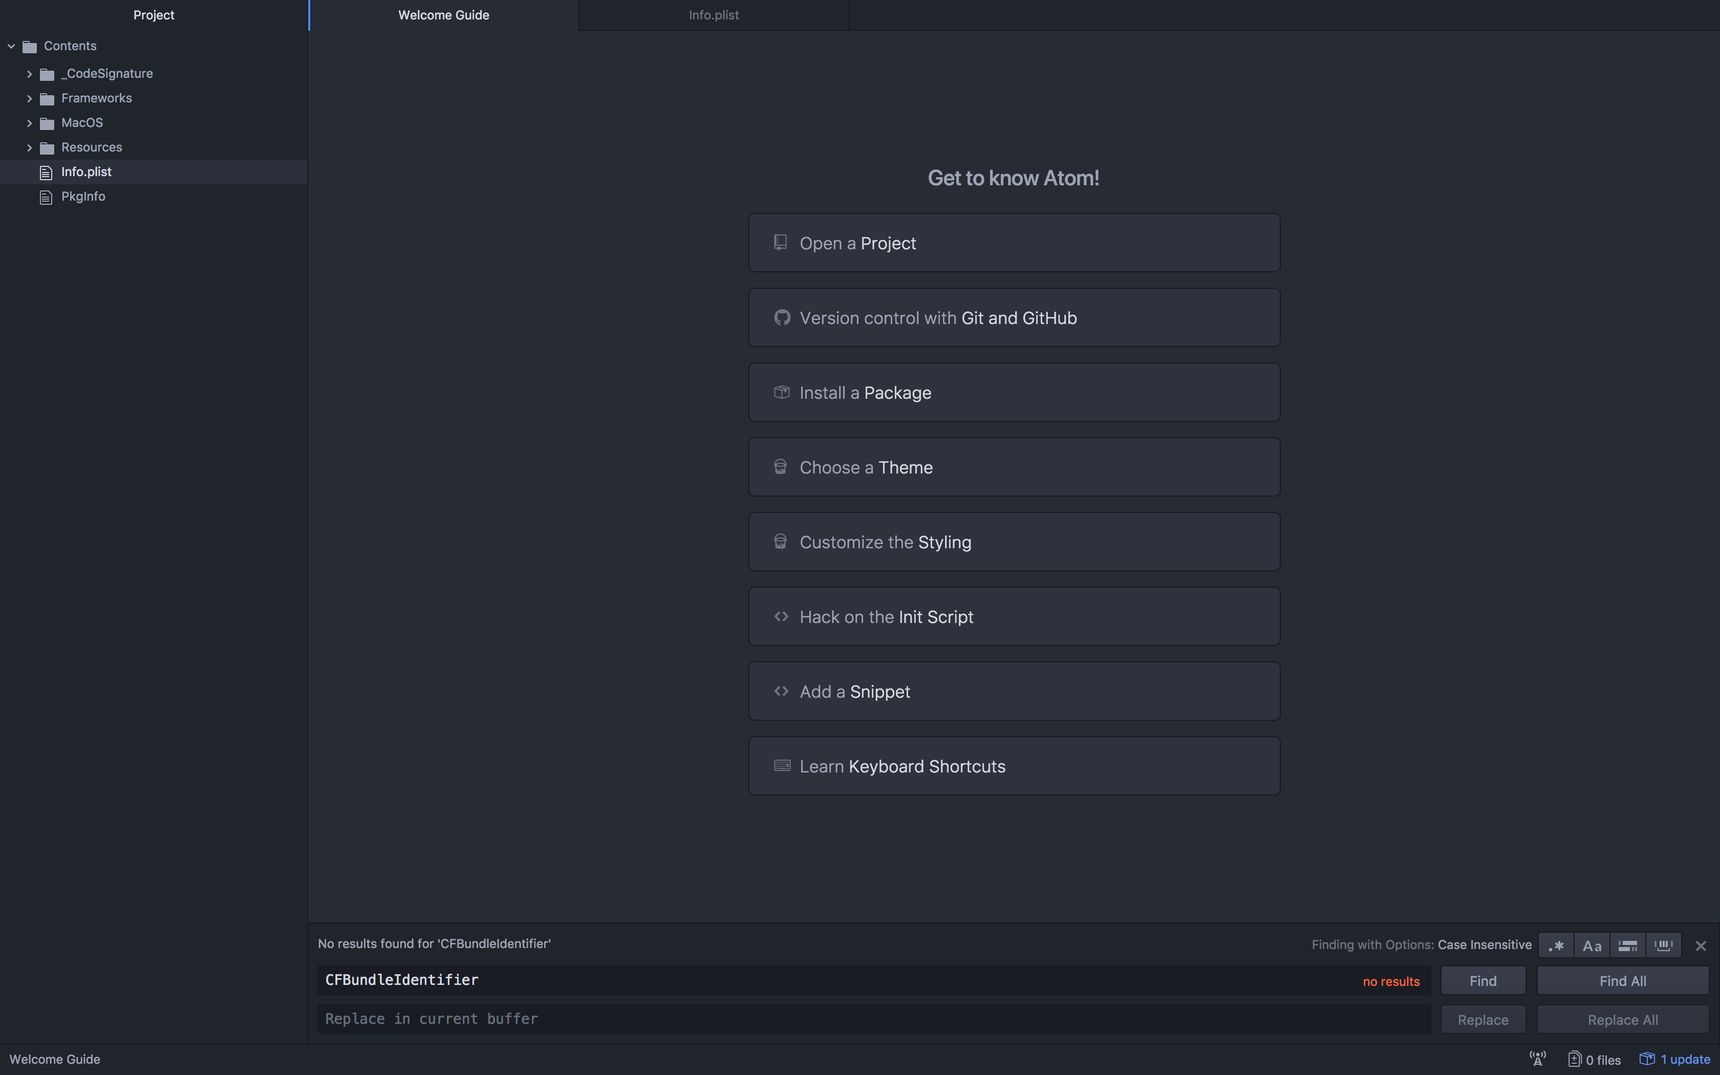Click the code icon beside Init Script
1720x1075 pixels.
(781, 616)
